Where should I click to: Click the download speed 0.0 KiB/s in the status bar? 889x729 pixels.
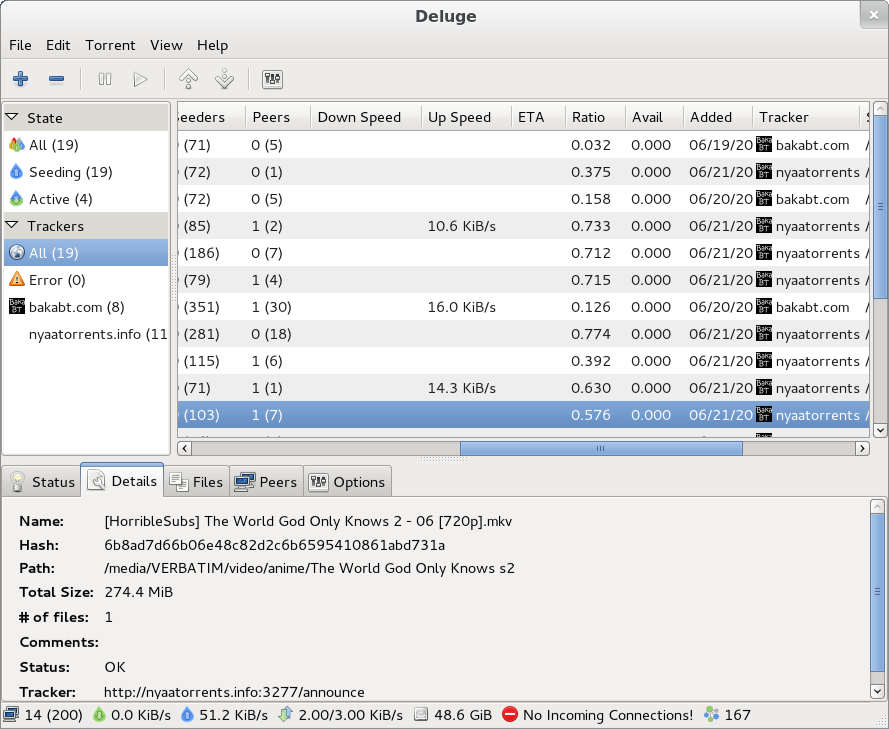(x=132, y=715)
